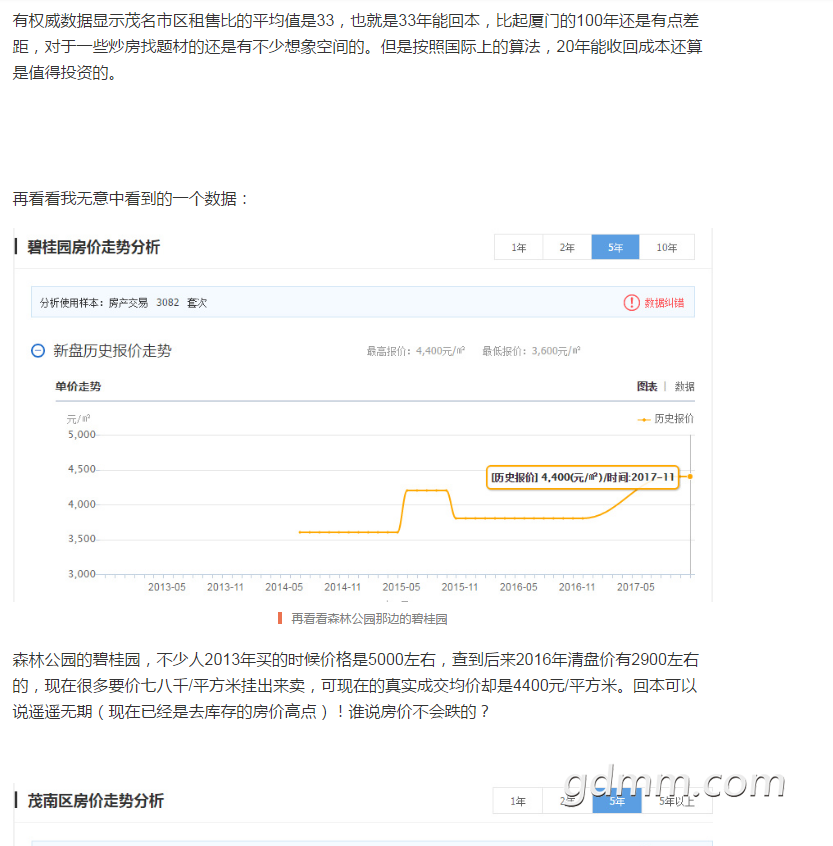Screen dimensions: 833x846
Task: Select the 1年 tab in 碧桂园 chart
Action: point(518,247)
